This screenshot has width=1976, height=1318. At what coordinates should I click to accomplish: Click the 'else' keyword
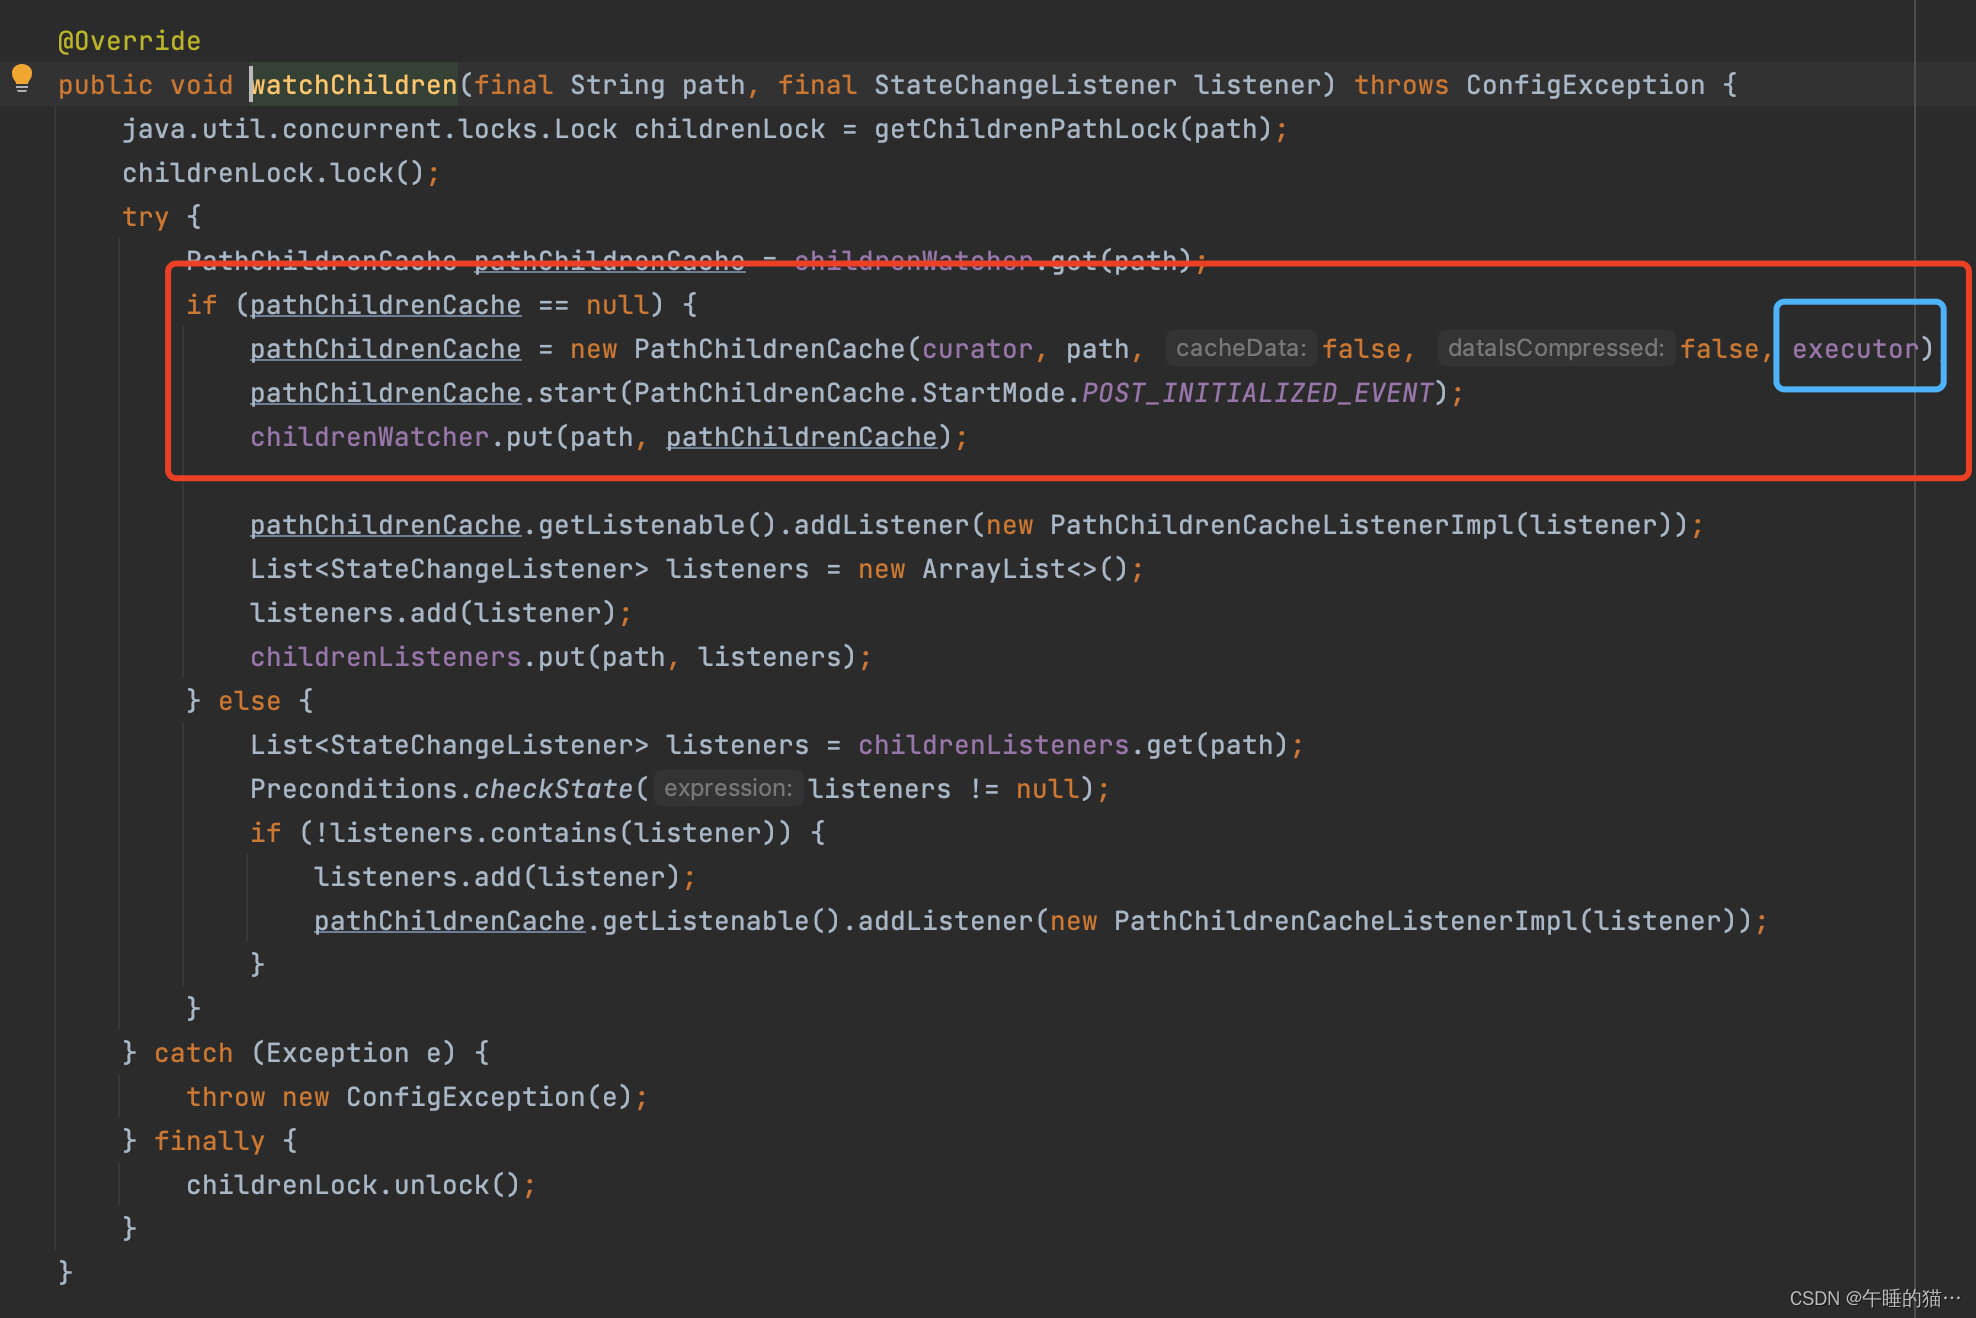(249, 701)
